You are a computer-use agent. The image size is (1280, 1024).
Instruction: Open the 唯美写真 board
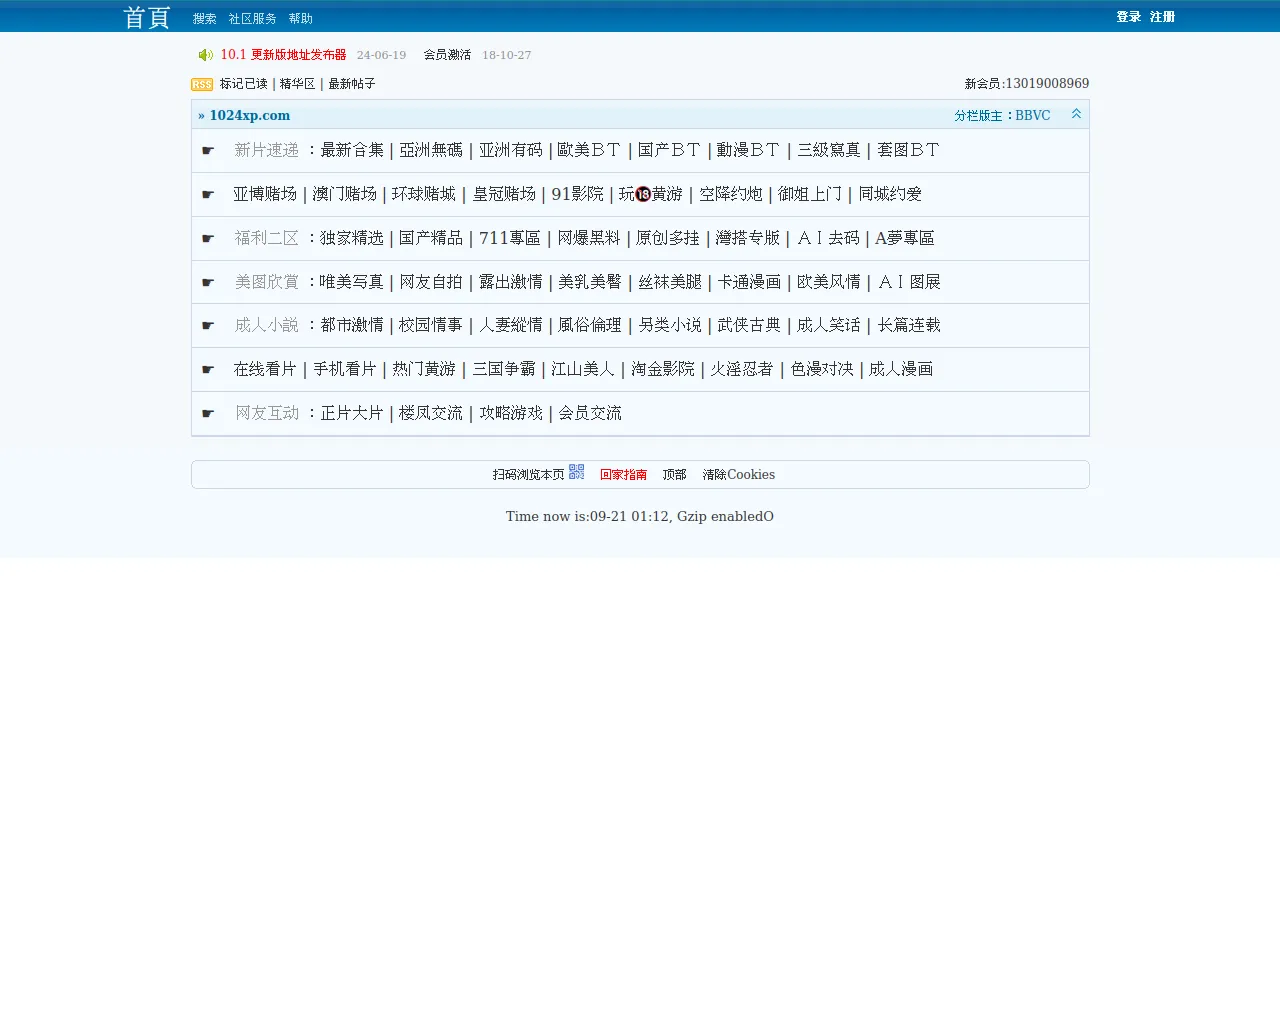352,282
